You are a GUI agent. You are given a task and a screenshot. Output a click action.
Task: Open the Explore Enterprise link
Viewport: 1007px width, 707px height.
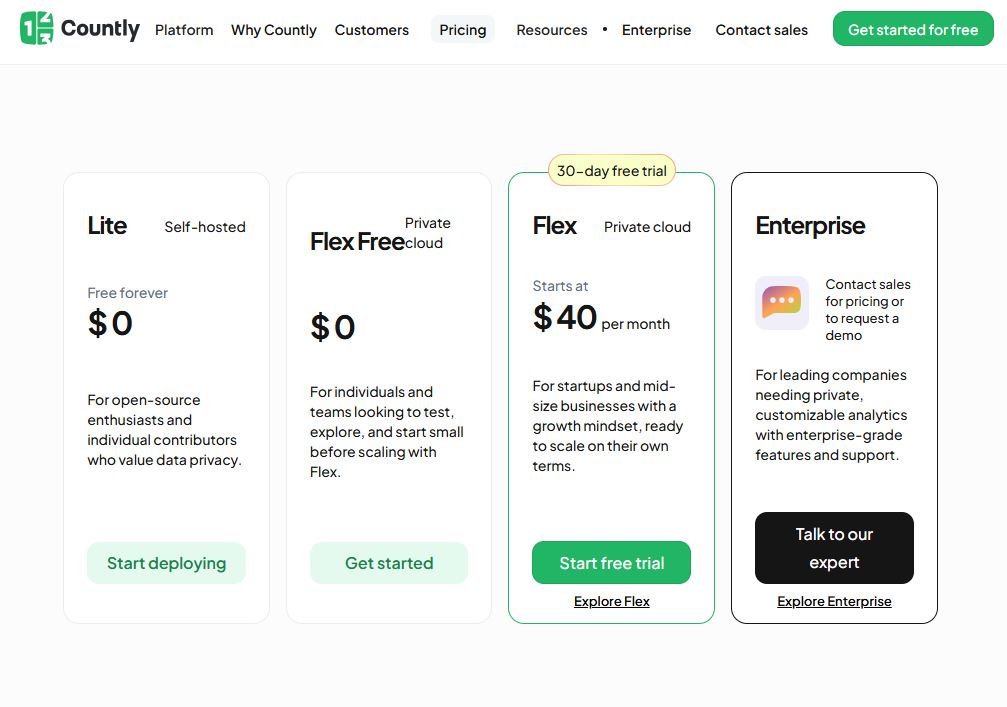(834, 601)
